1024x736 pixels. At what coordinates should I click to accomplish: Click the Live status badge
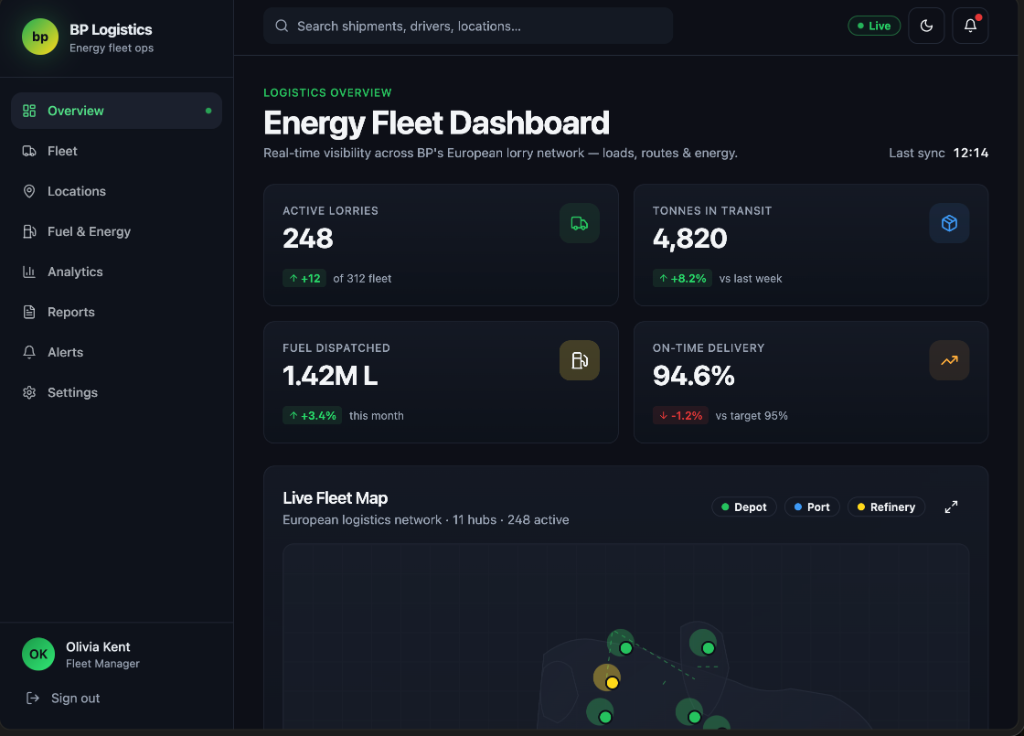point(874,26)
